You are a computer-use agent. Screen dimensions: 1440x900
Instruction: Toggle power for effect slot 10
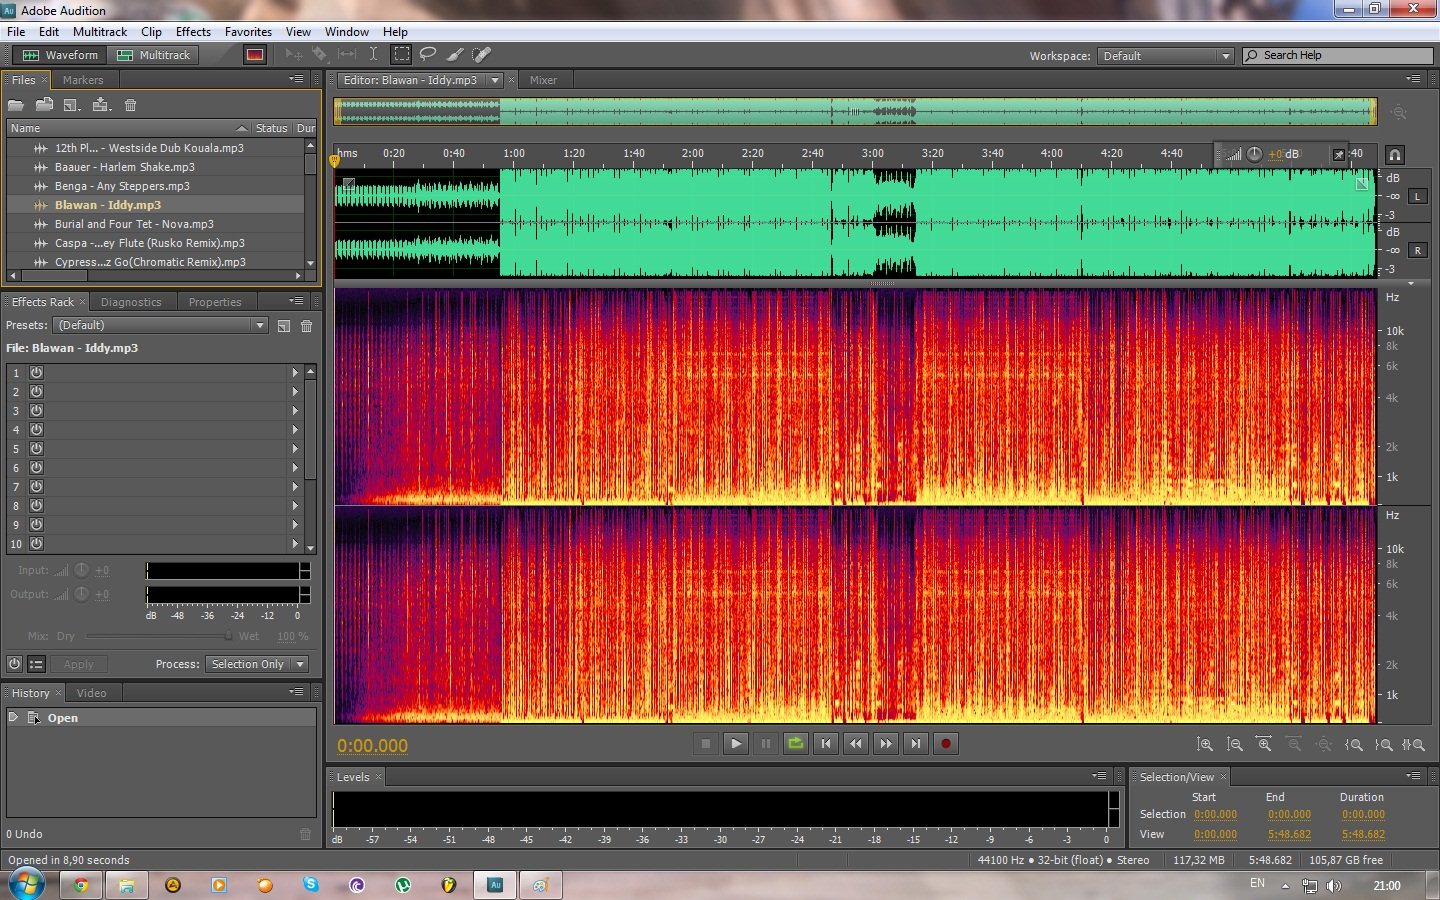click(36, 544)
